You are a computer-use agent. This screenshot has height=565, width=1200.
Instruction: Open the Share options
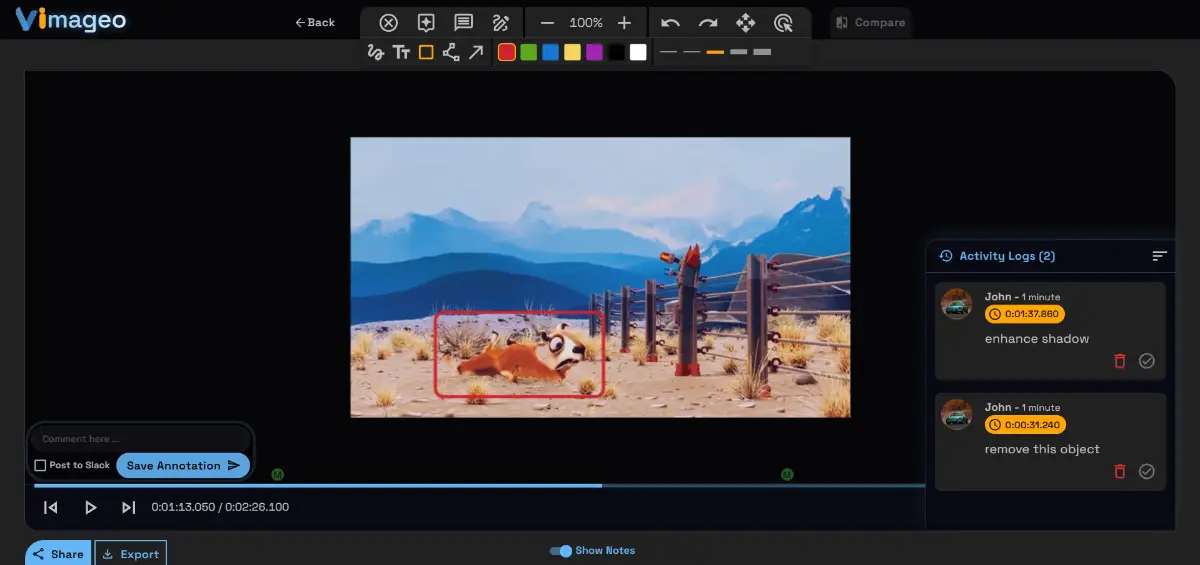pos(59,554)
